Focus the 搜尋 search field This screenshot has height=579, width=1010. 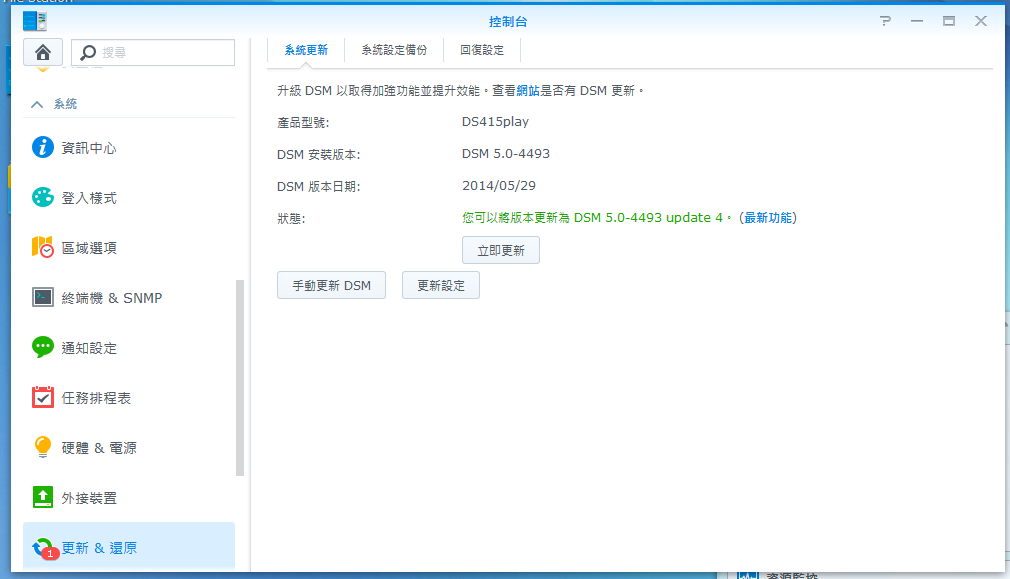[x=153, y=52]
